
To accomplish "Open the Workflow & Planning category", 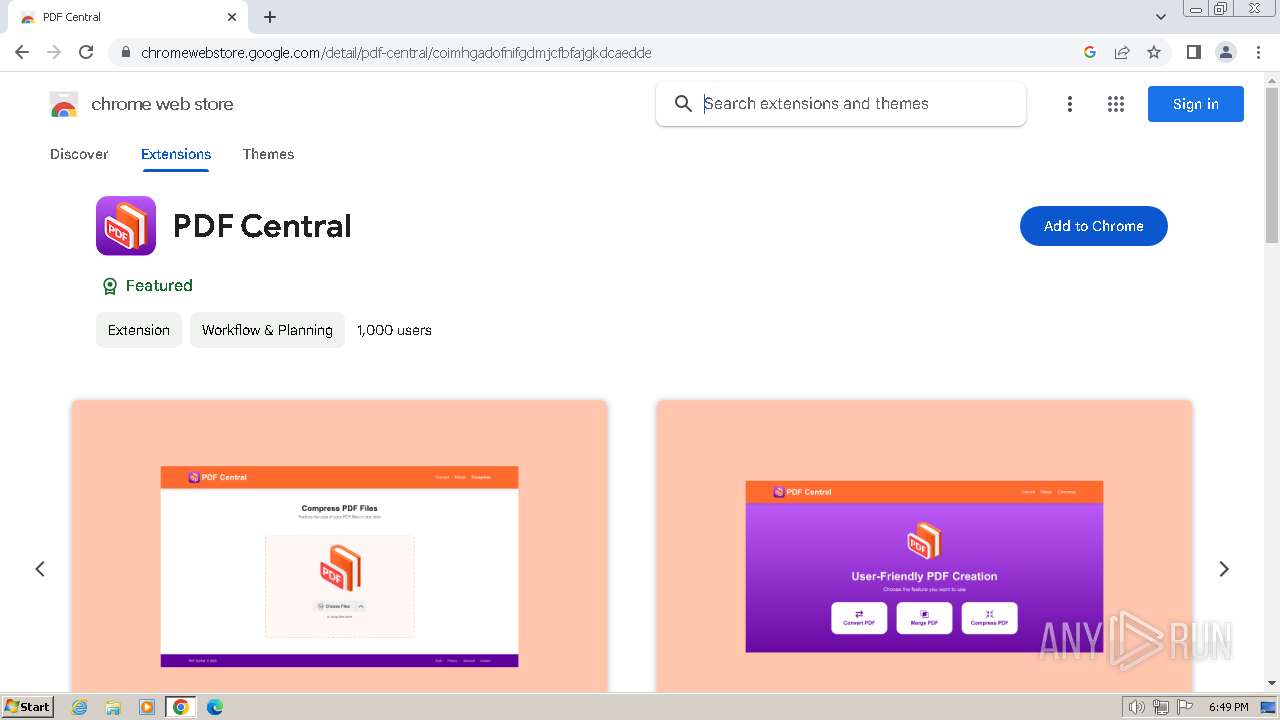I will click(x=267, y=330).
